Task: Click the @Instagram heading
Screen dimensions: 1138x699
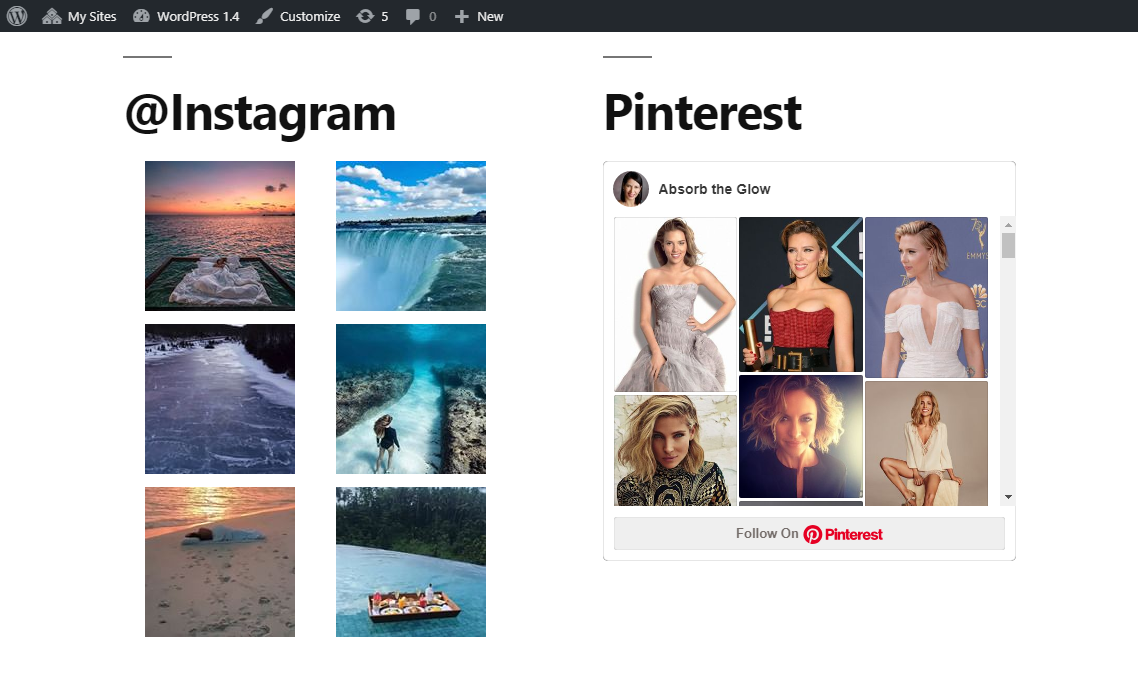Action: pos(260,114)
